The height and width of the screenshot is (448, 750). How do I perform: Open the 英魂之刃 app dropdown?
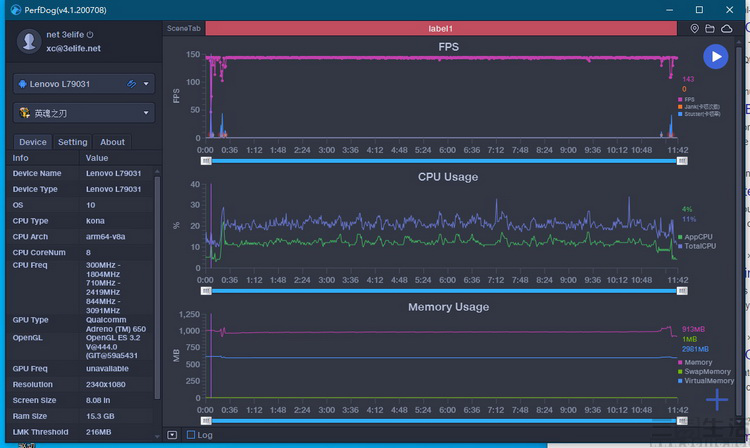coord(84,113)
